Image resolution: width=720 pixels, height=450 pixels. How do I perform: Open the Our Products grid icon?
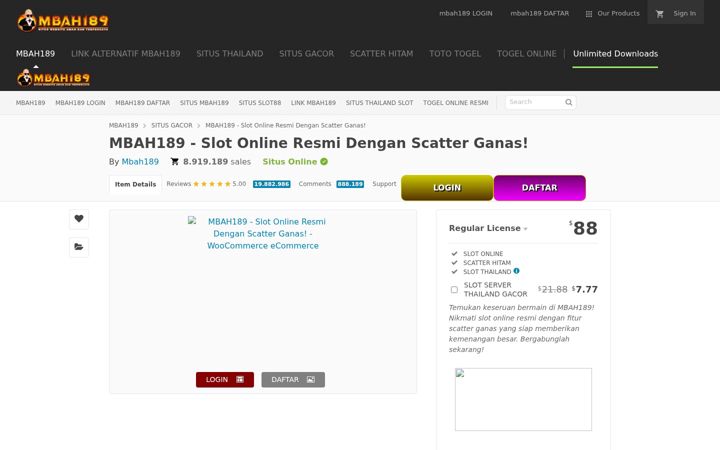[x=589, y=14]
